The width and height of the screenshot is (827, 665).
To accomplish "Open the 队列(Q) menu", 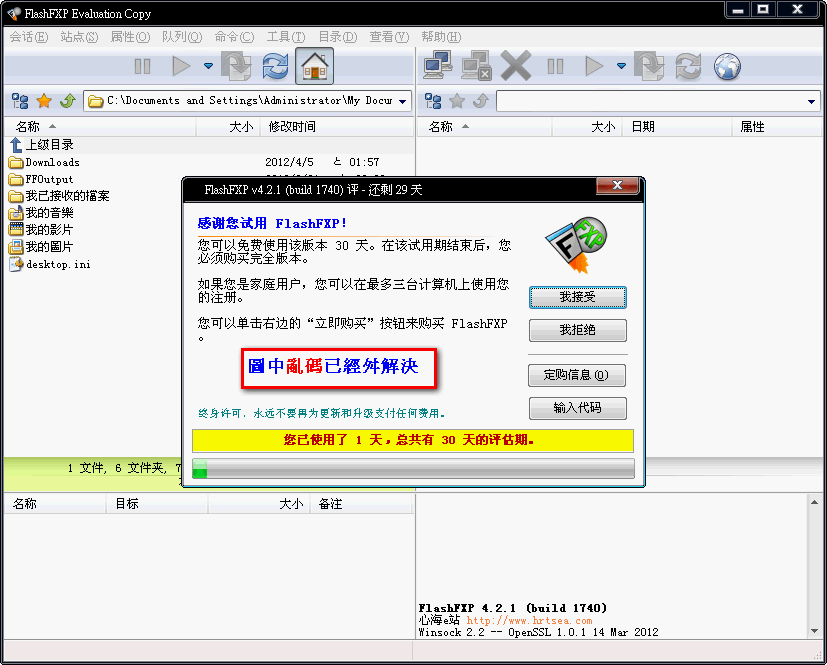I will coord(182,36).
